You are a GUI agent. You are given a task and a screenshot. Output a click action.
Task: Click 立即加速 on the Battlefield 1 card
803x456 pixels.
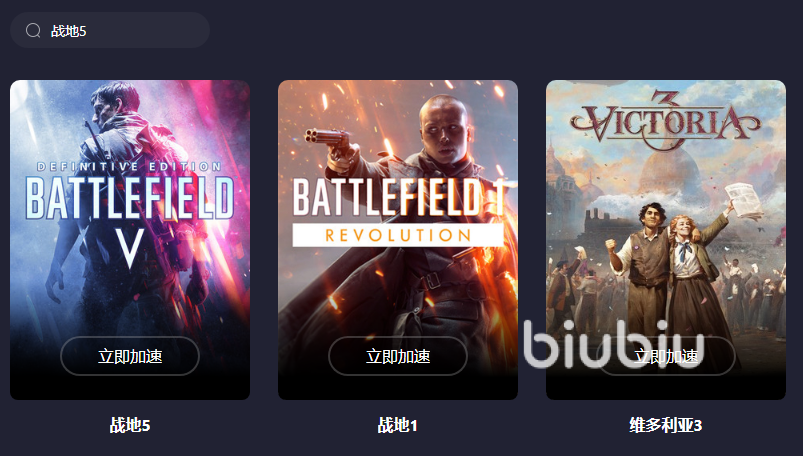[398, 356]
